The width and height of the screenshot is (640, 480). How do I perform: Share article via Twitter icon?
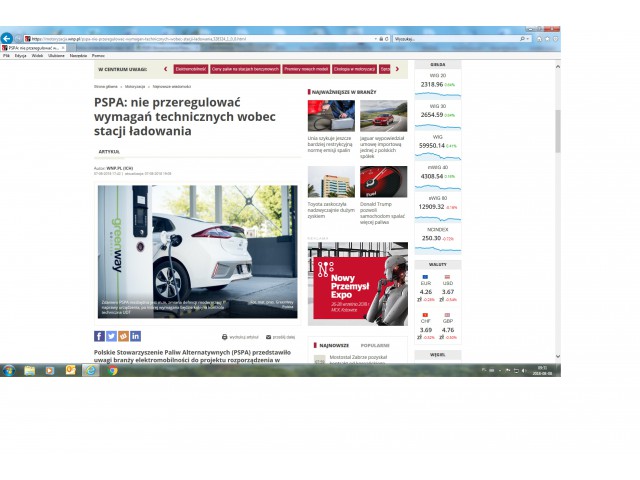[111, 336]
